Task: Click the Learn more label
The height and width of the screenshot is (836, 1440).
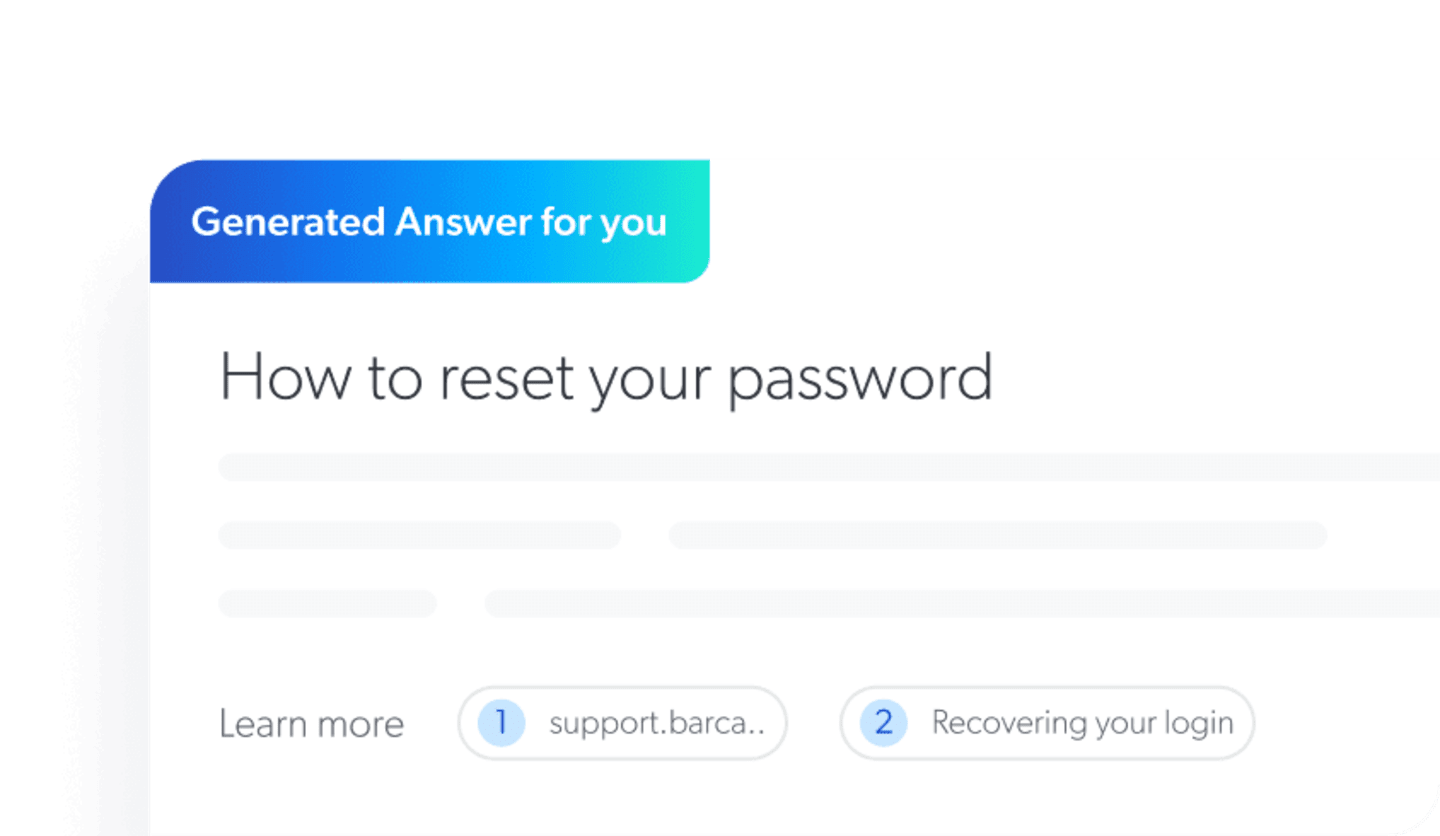Action: coord(311,724)
